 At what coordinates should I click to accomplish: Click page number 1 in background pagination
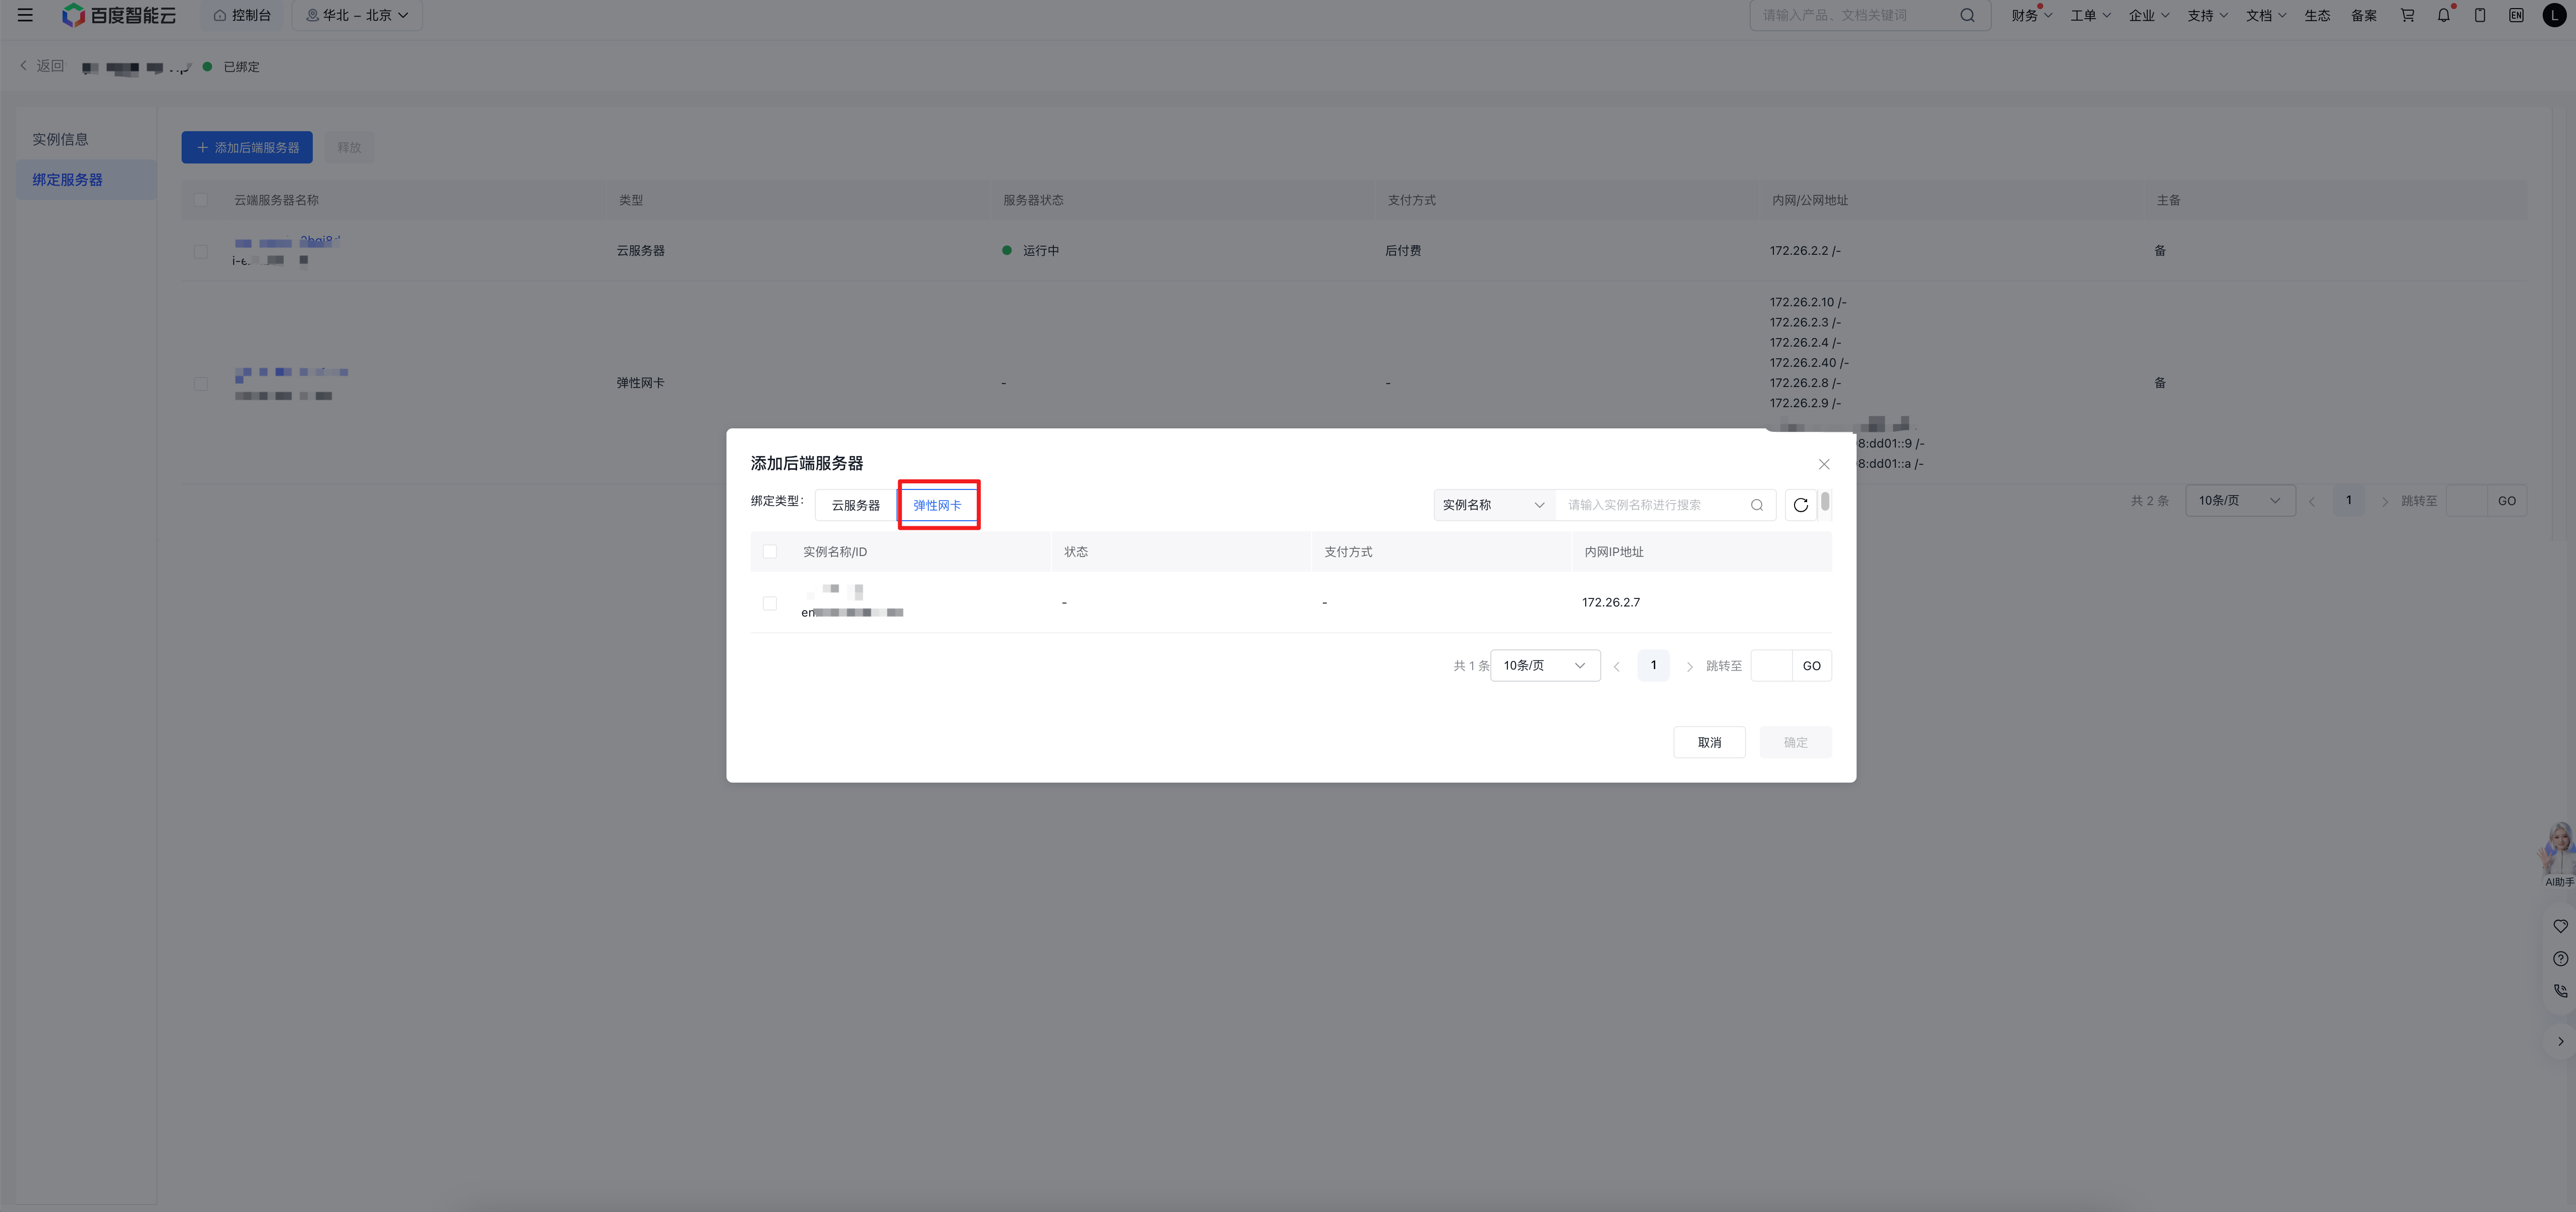pyautogui.click(x=2349, y=501)
